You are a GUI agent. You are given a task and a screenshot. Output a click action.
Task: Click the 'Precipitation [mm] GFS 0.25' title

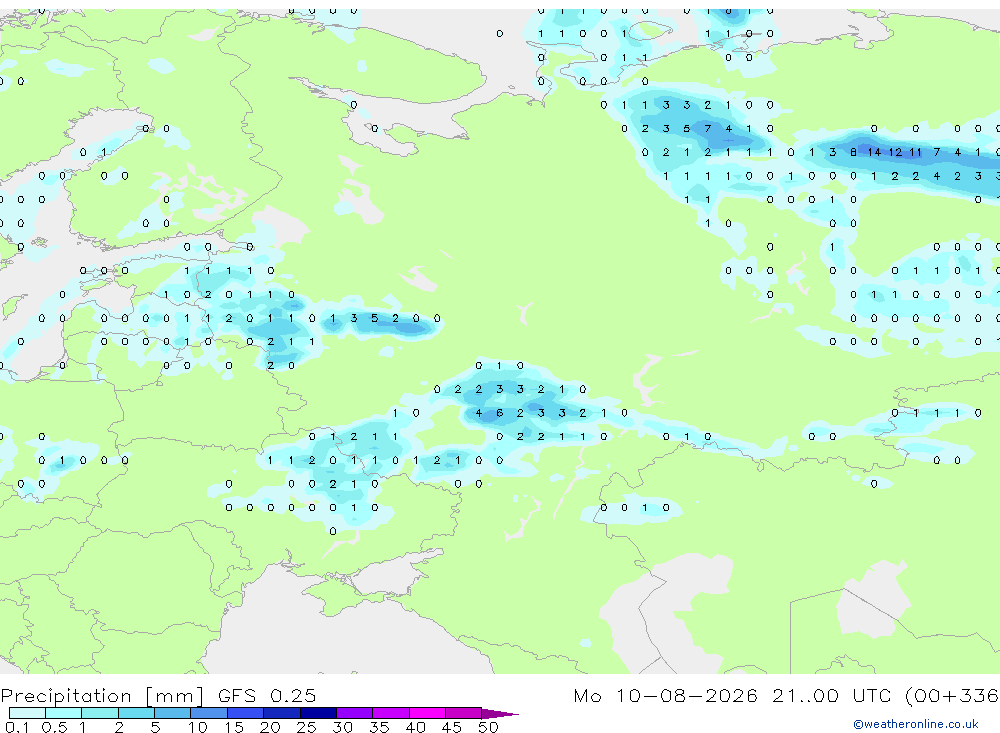[158, 695]
